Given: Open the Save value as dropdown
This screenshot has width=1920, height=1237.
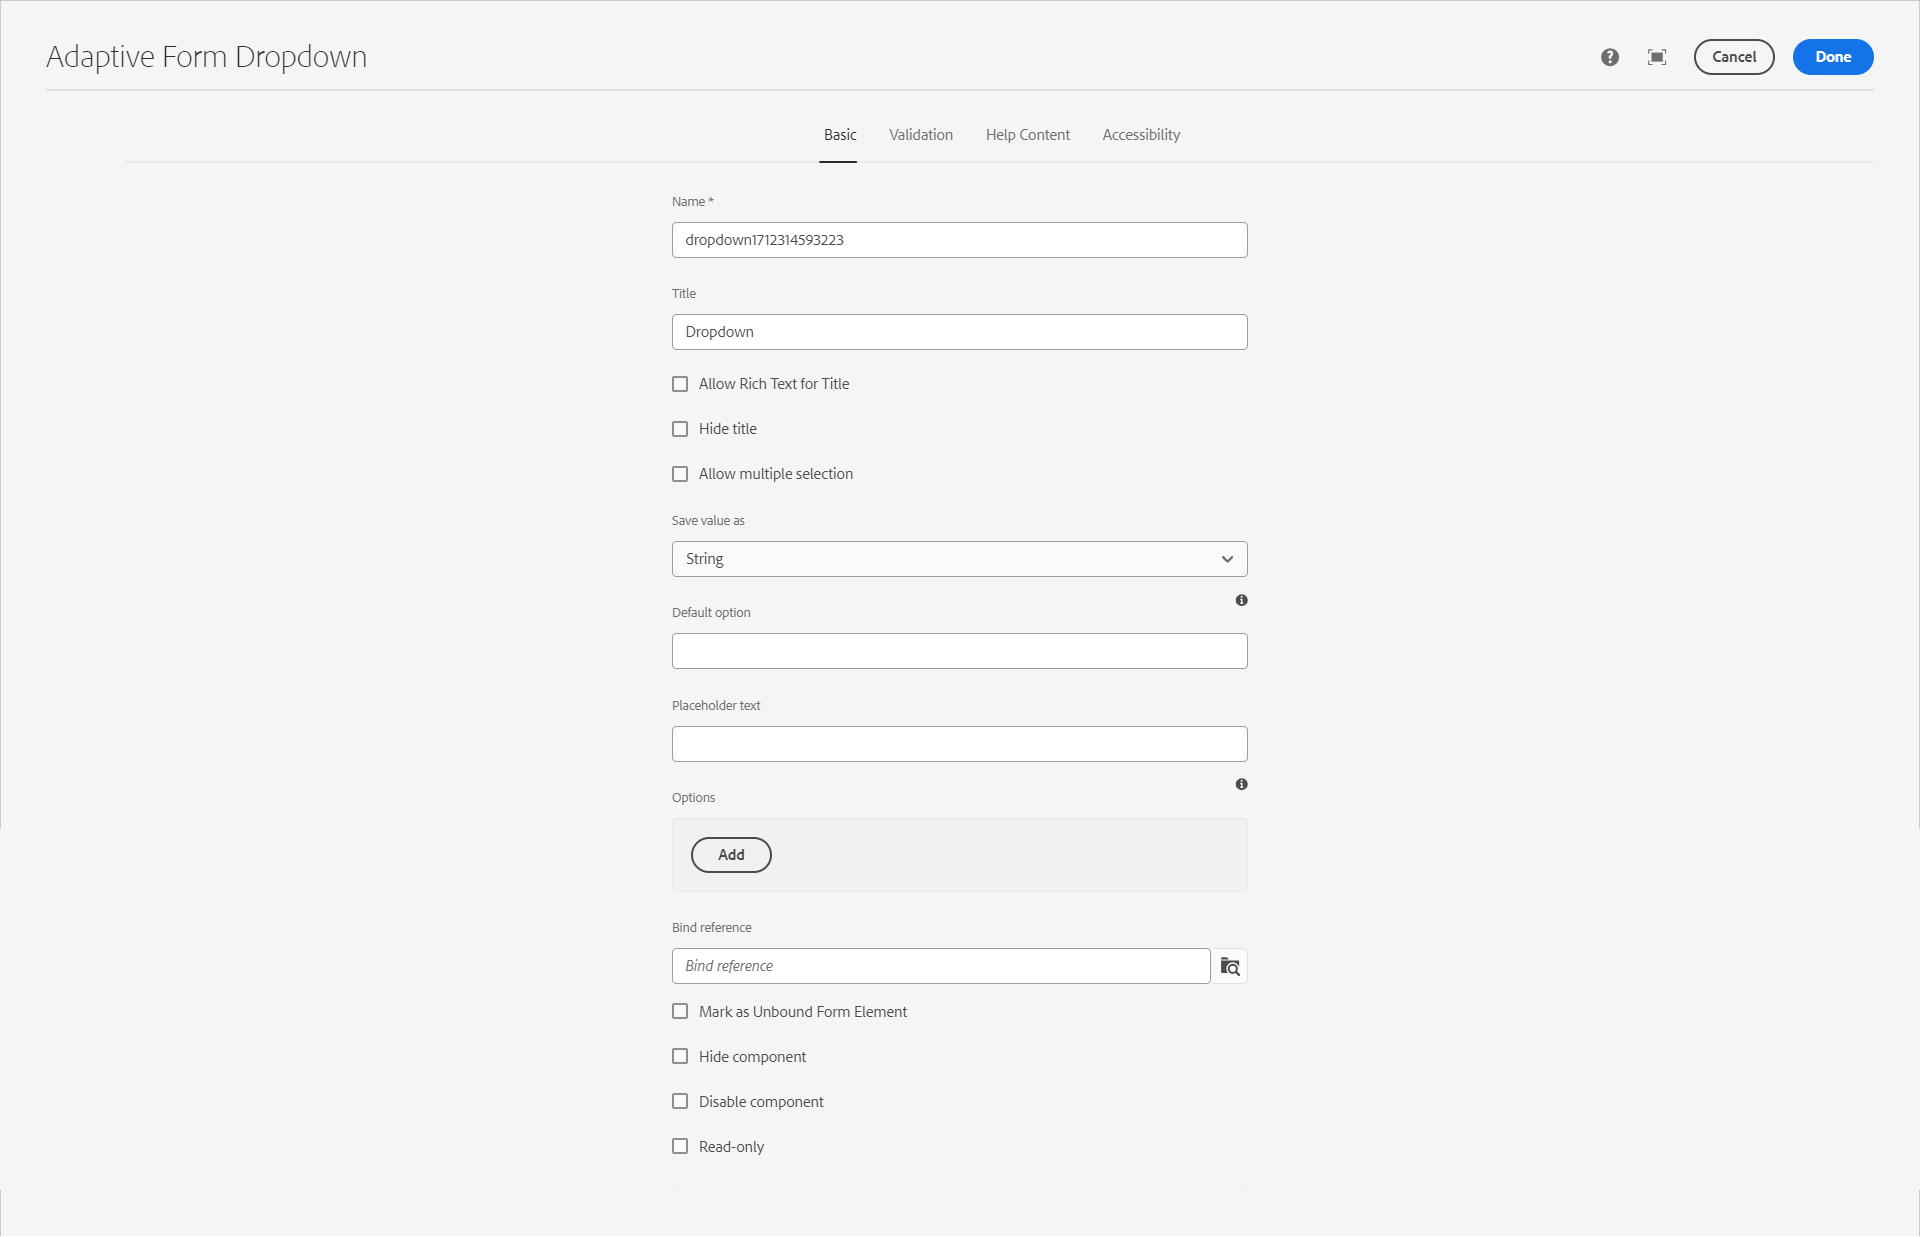Looking at the screenshot, I should [x=959, y=559].
